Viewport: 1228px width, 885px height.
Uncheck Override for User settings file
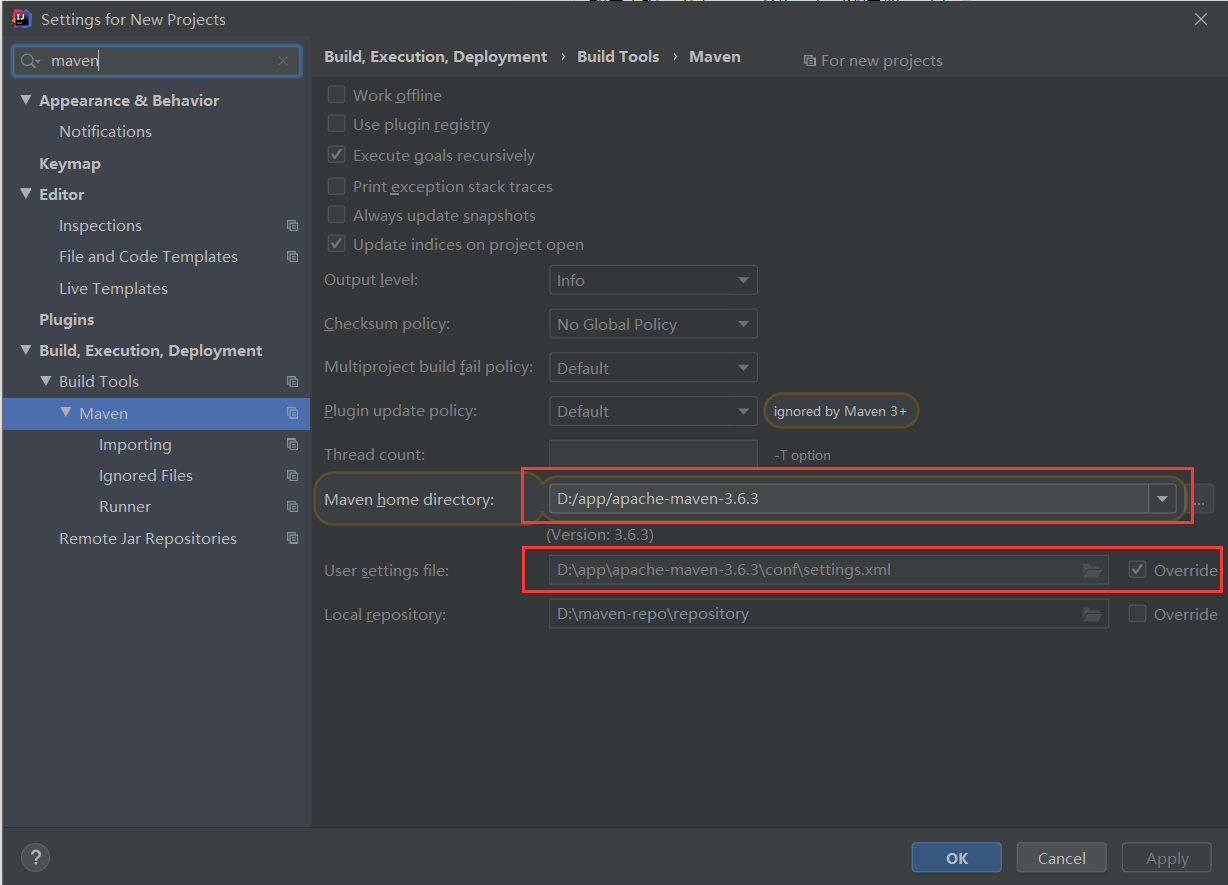point(1137,570)
